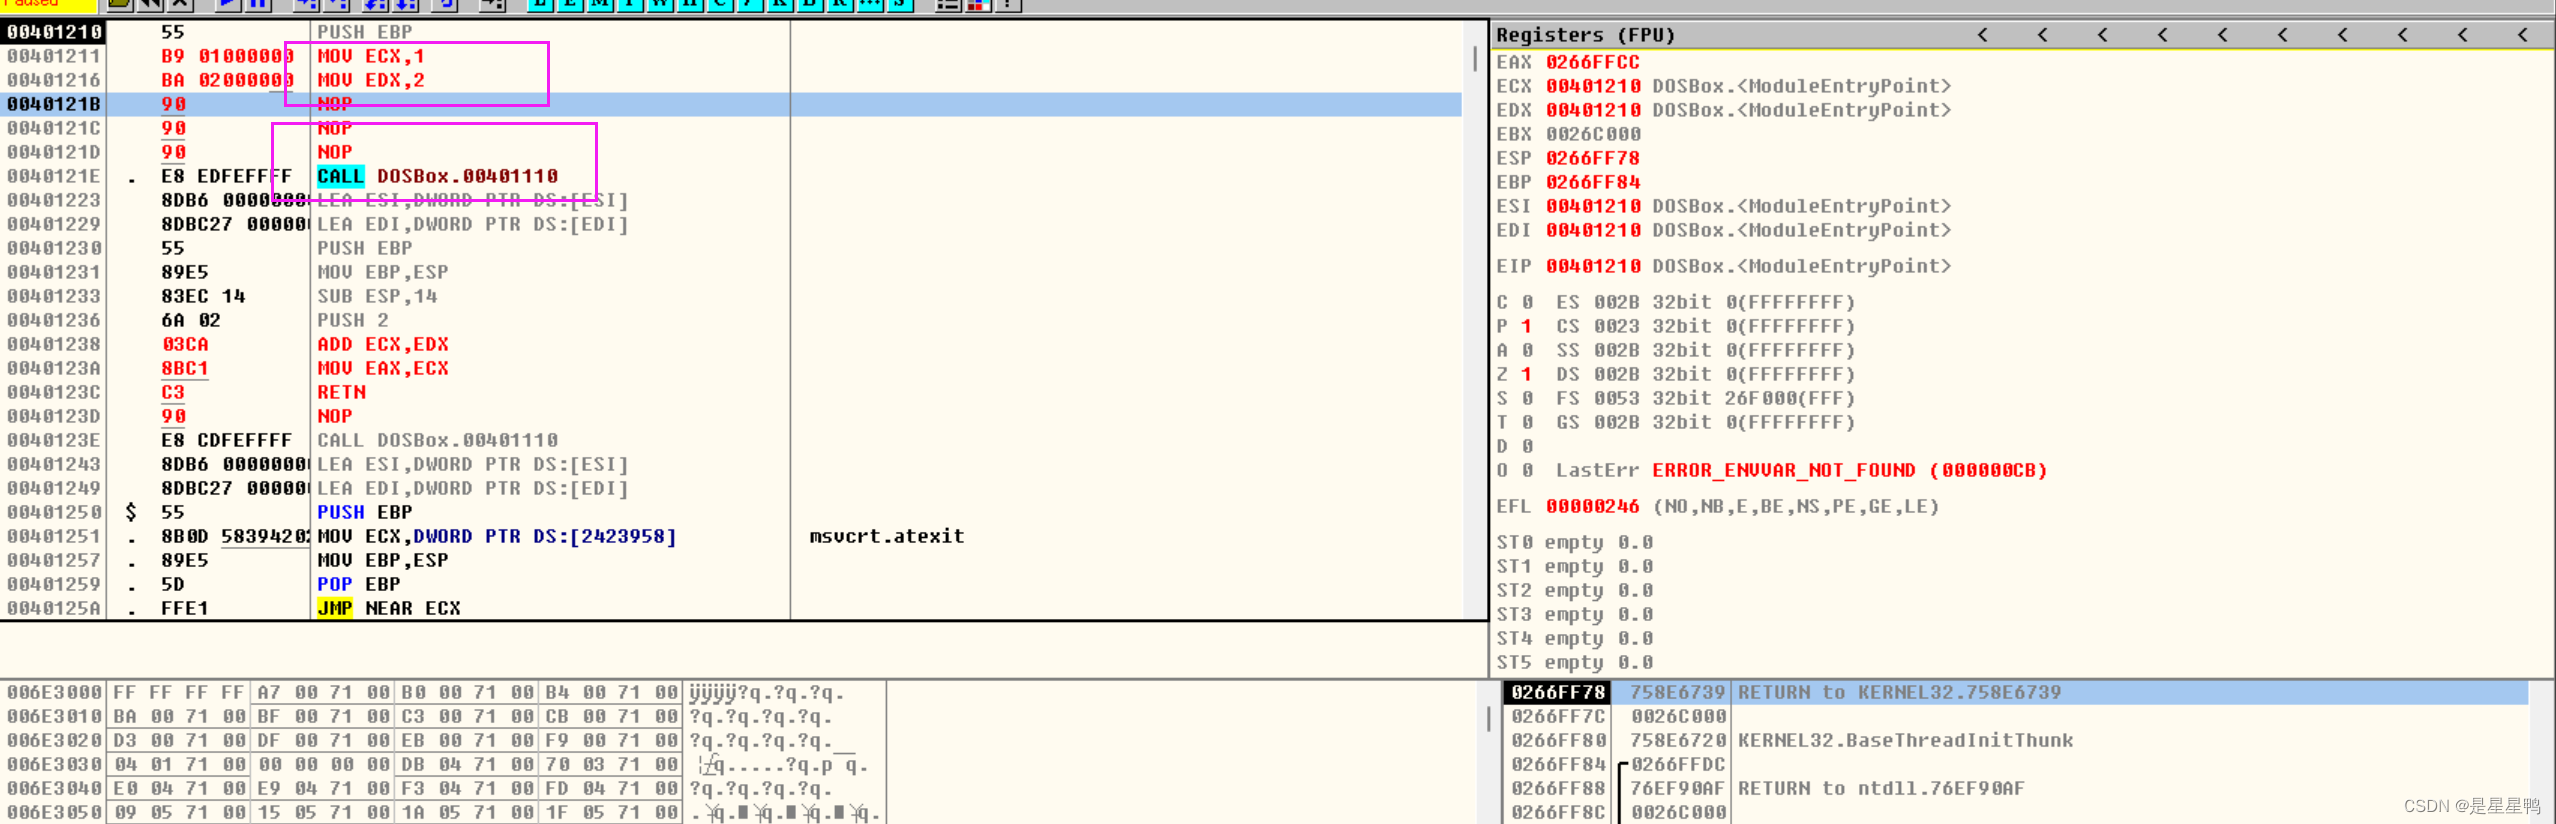The image size is (2556, 824).
Task: Click the rightmost '<' arrow in Registers header
Action: click(x=2522, y=35)
